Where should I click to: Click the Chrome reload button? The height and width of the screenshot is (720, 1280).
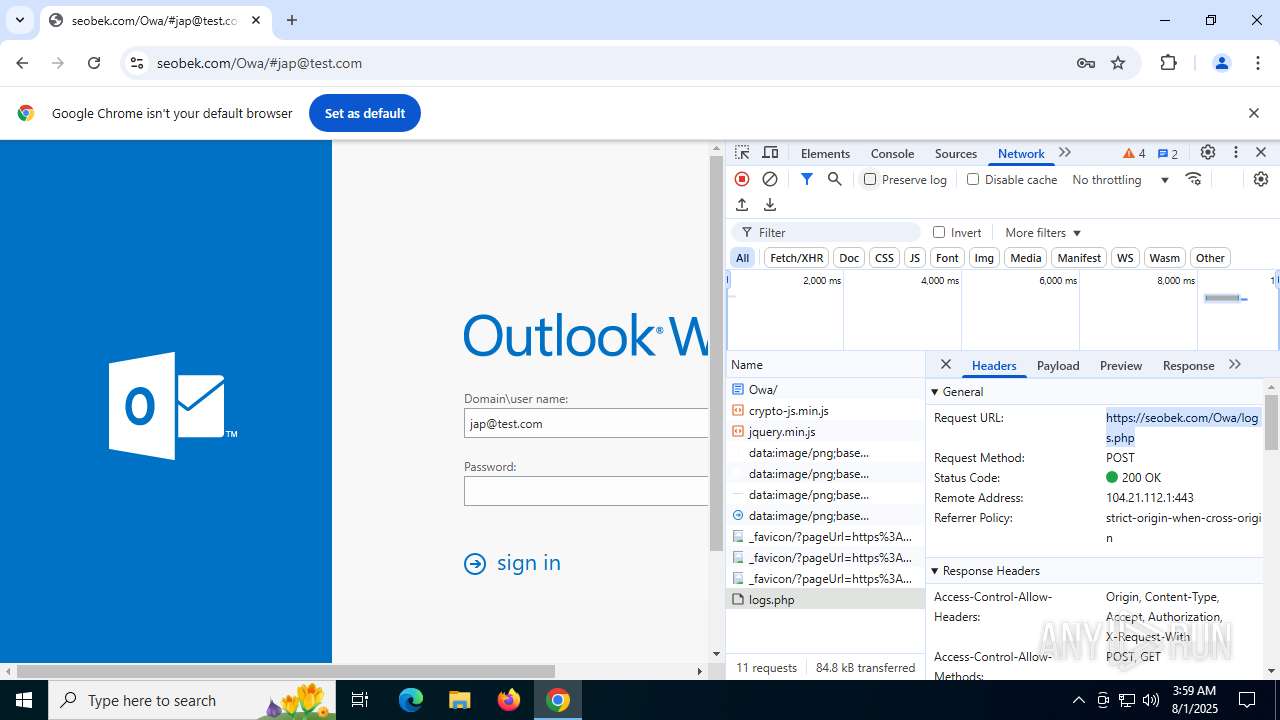point(94,63)
